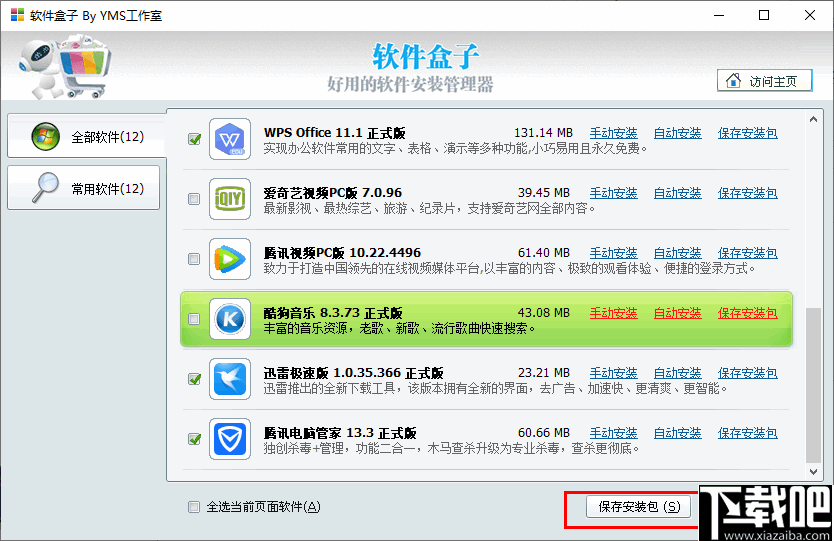Screen dimensions: 834x541
Task: Select the WPS Office 11.1 正式版 title
Action: (x=335, y=133)
